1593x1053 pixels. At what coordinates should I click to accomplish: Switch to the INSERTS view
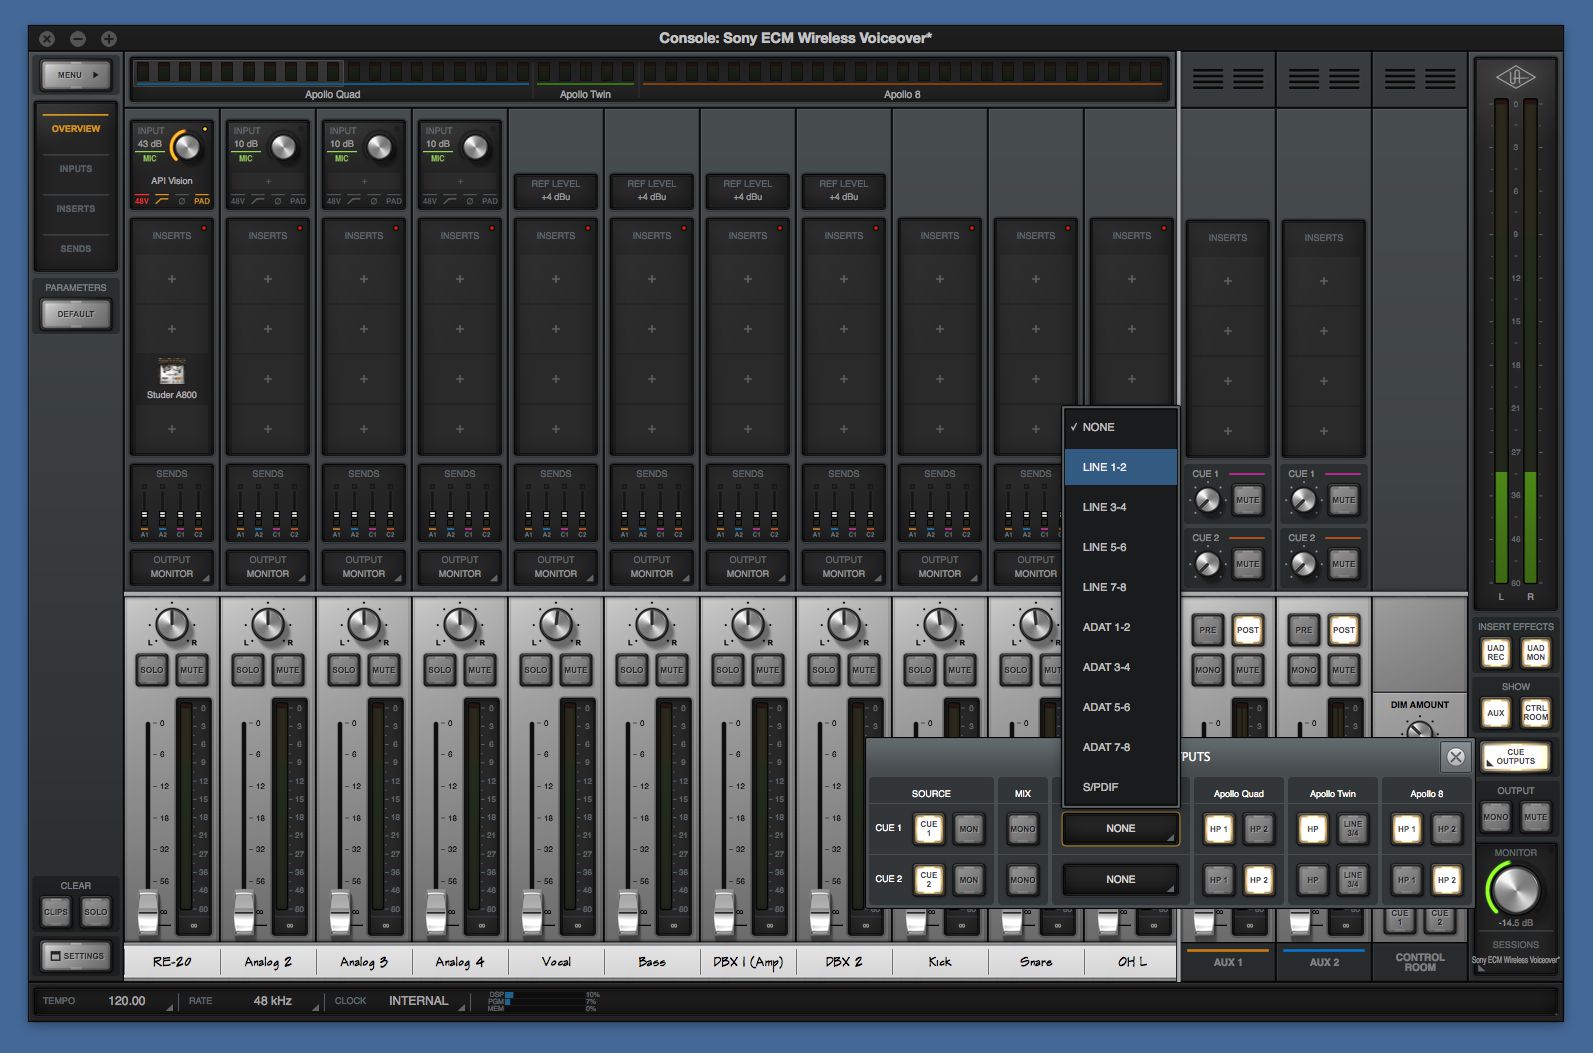tap(76, 209)
